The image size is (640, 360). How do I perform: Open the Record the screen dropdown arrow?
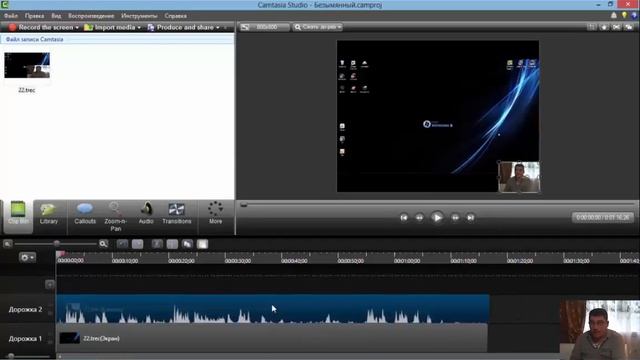click(x=77, y=27)
